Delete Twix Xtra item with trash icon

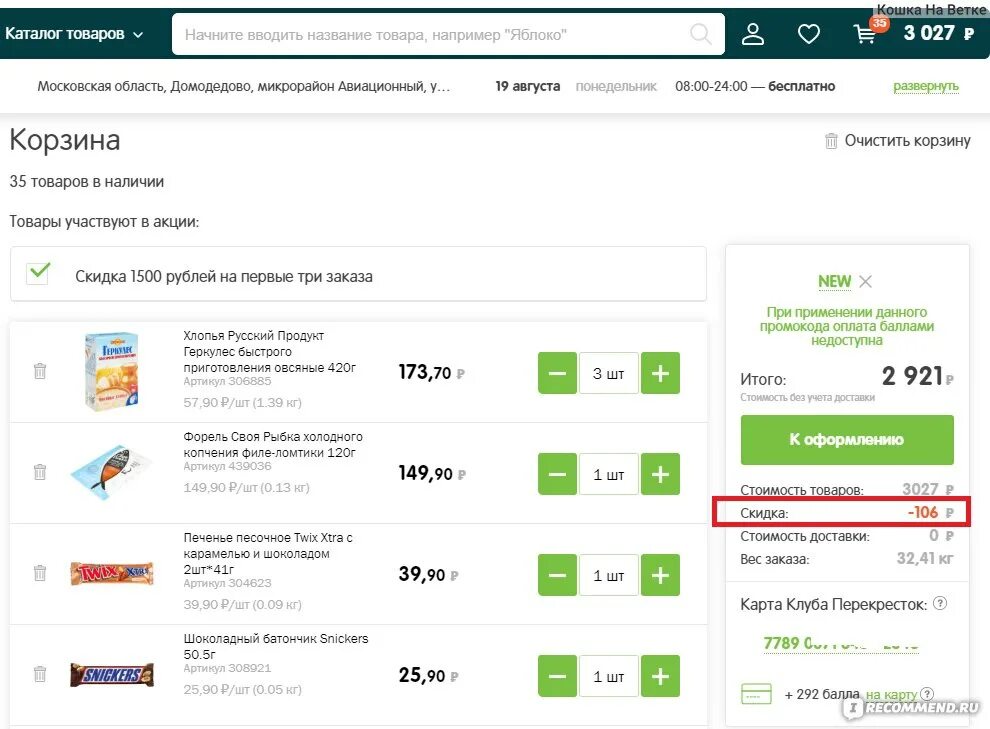click(x=40, y=573)
